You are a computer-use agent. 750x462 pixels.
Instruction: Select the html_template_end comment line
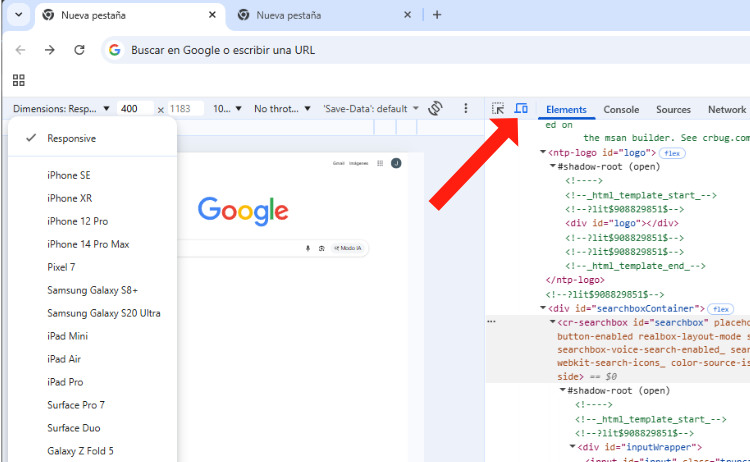tap(635, 266)
